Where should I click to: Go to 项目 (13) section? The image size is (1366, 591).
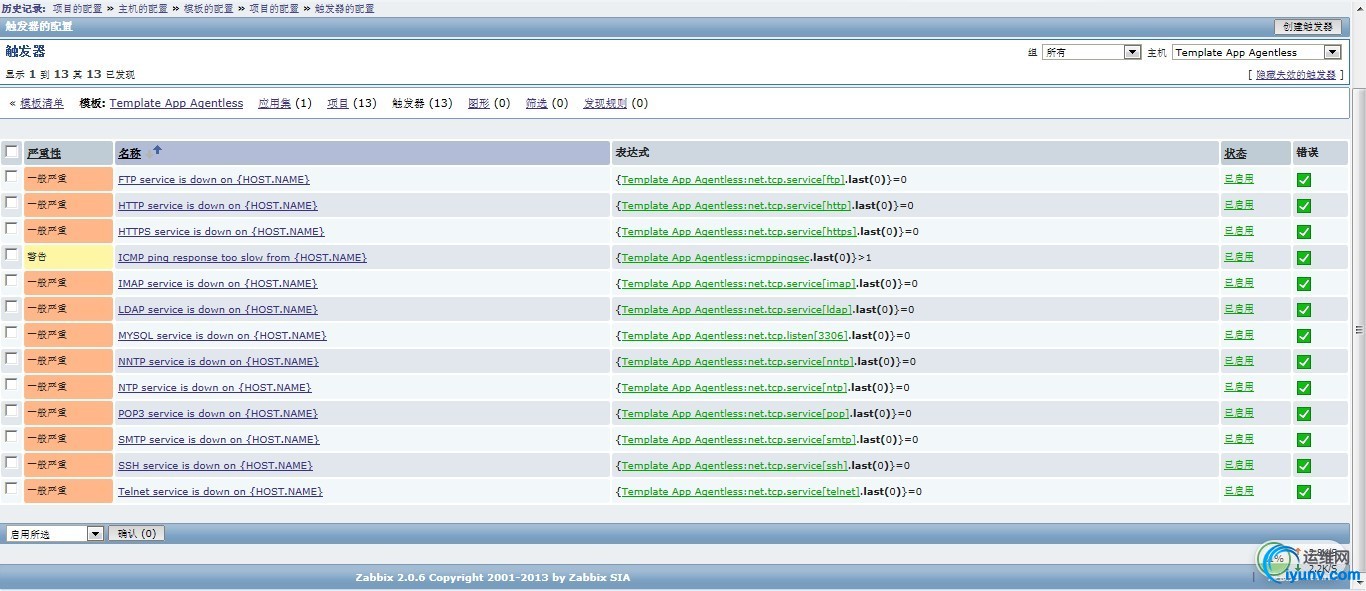click(x=338, y=103)
